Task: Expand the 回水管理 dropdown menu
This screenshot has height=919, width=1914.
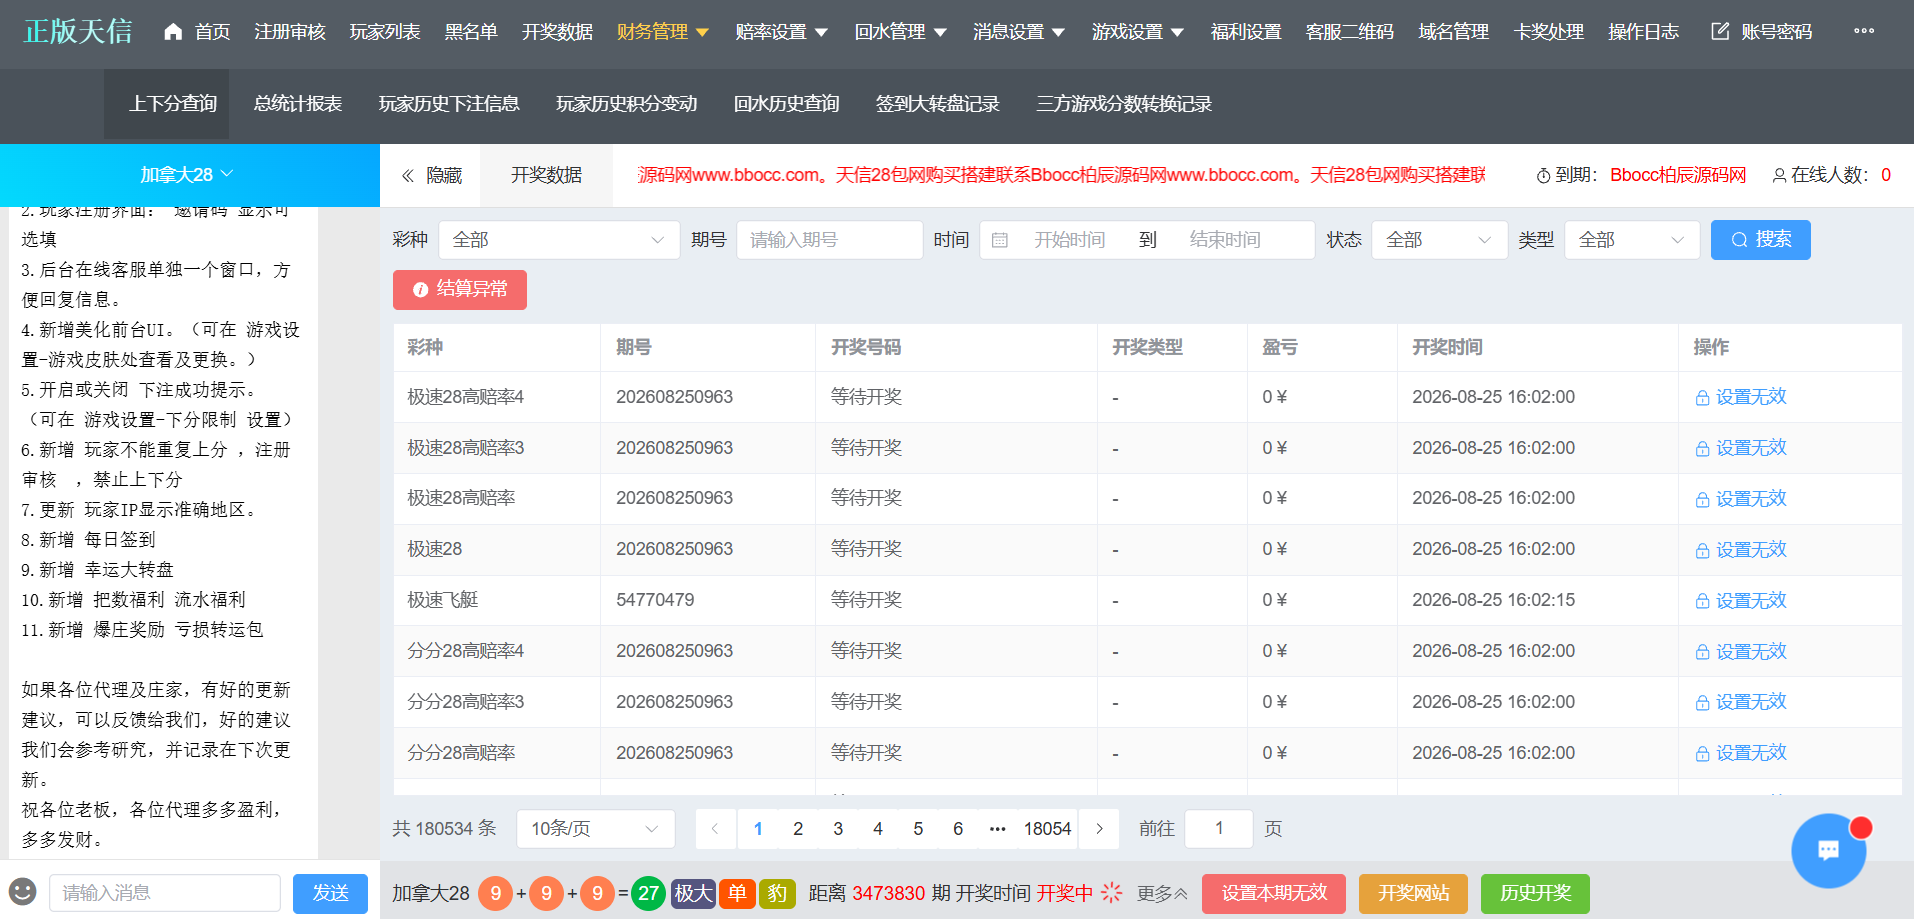Action: click(x=900, y=32)
